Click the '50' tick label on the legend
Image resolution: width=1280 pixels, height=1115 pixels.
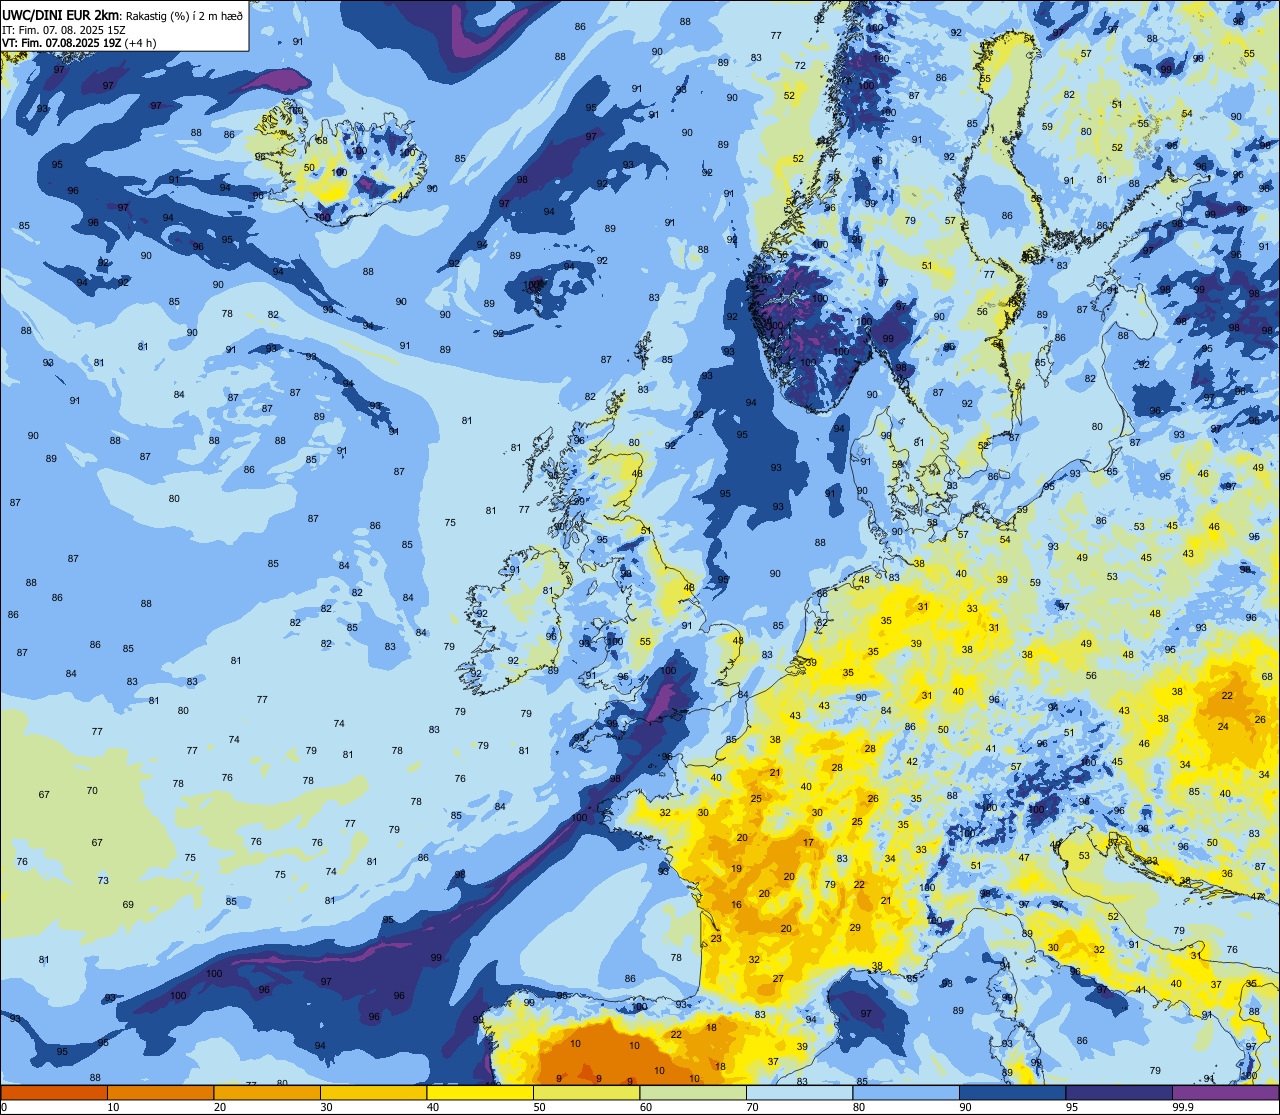(x=539, y=1107)
